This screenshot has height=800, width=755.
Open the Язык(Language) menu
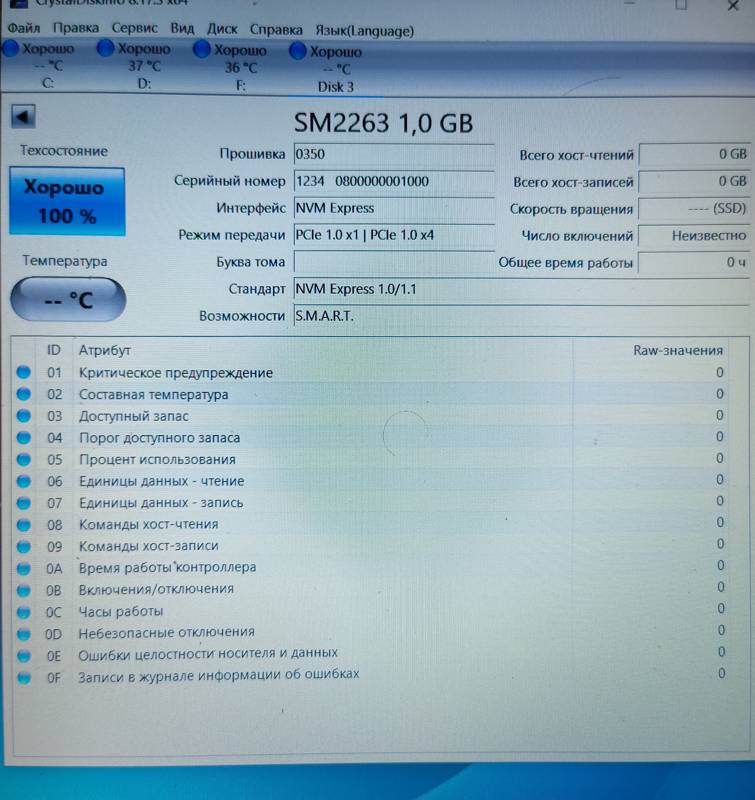[x=364, y=31]
